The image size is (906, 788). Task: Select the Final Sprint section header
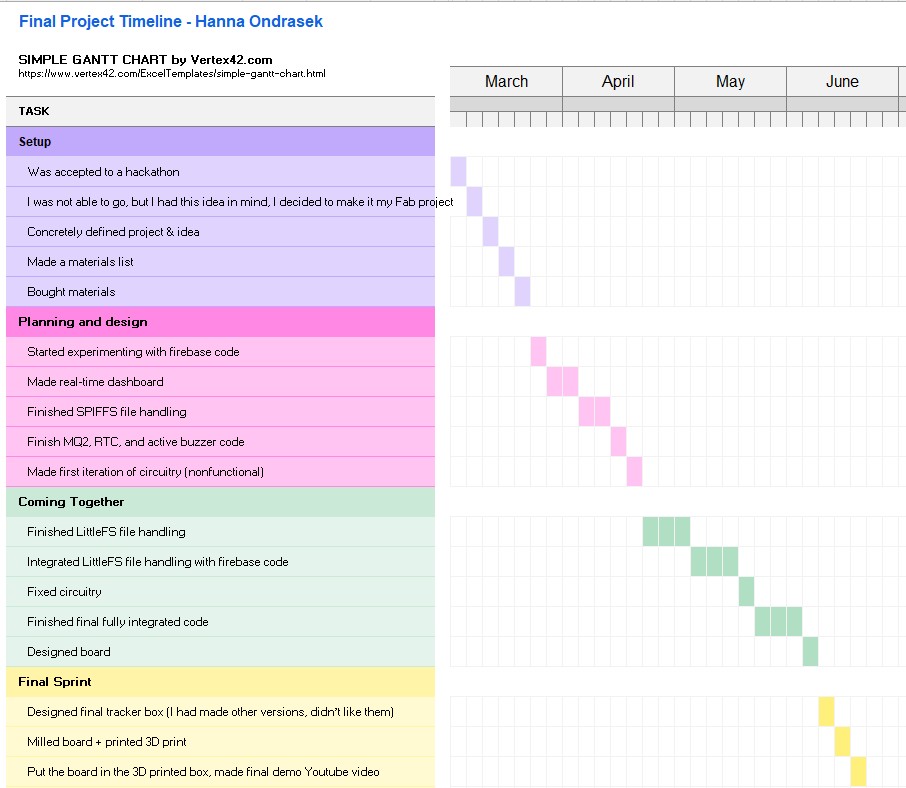tap(220, 682)
